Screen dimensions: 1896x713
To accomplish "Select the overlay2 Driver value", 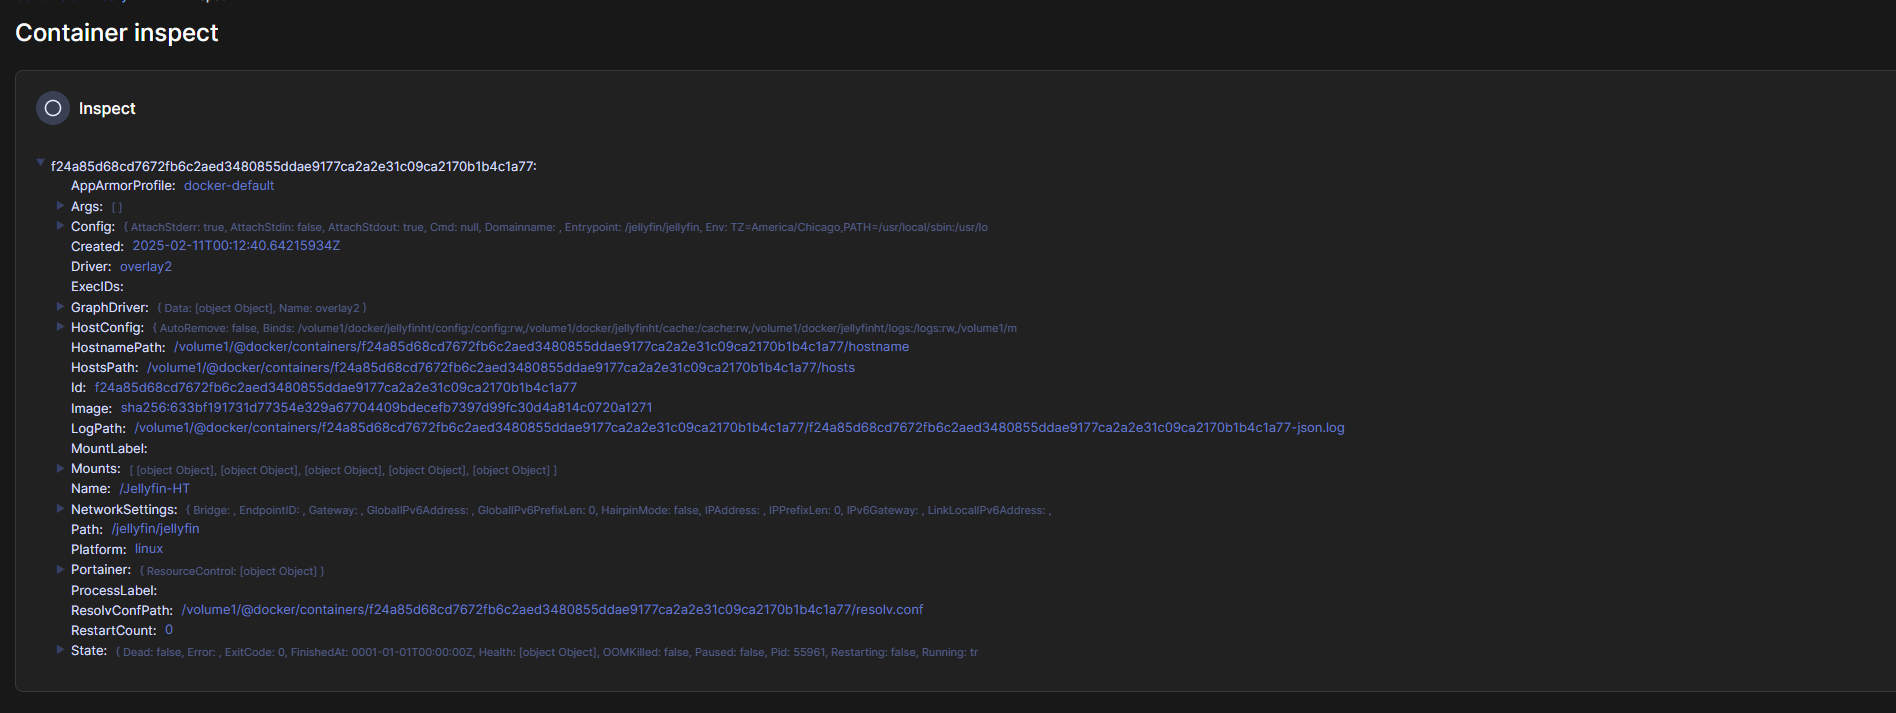I will [x=146, y=267].
